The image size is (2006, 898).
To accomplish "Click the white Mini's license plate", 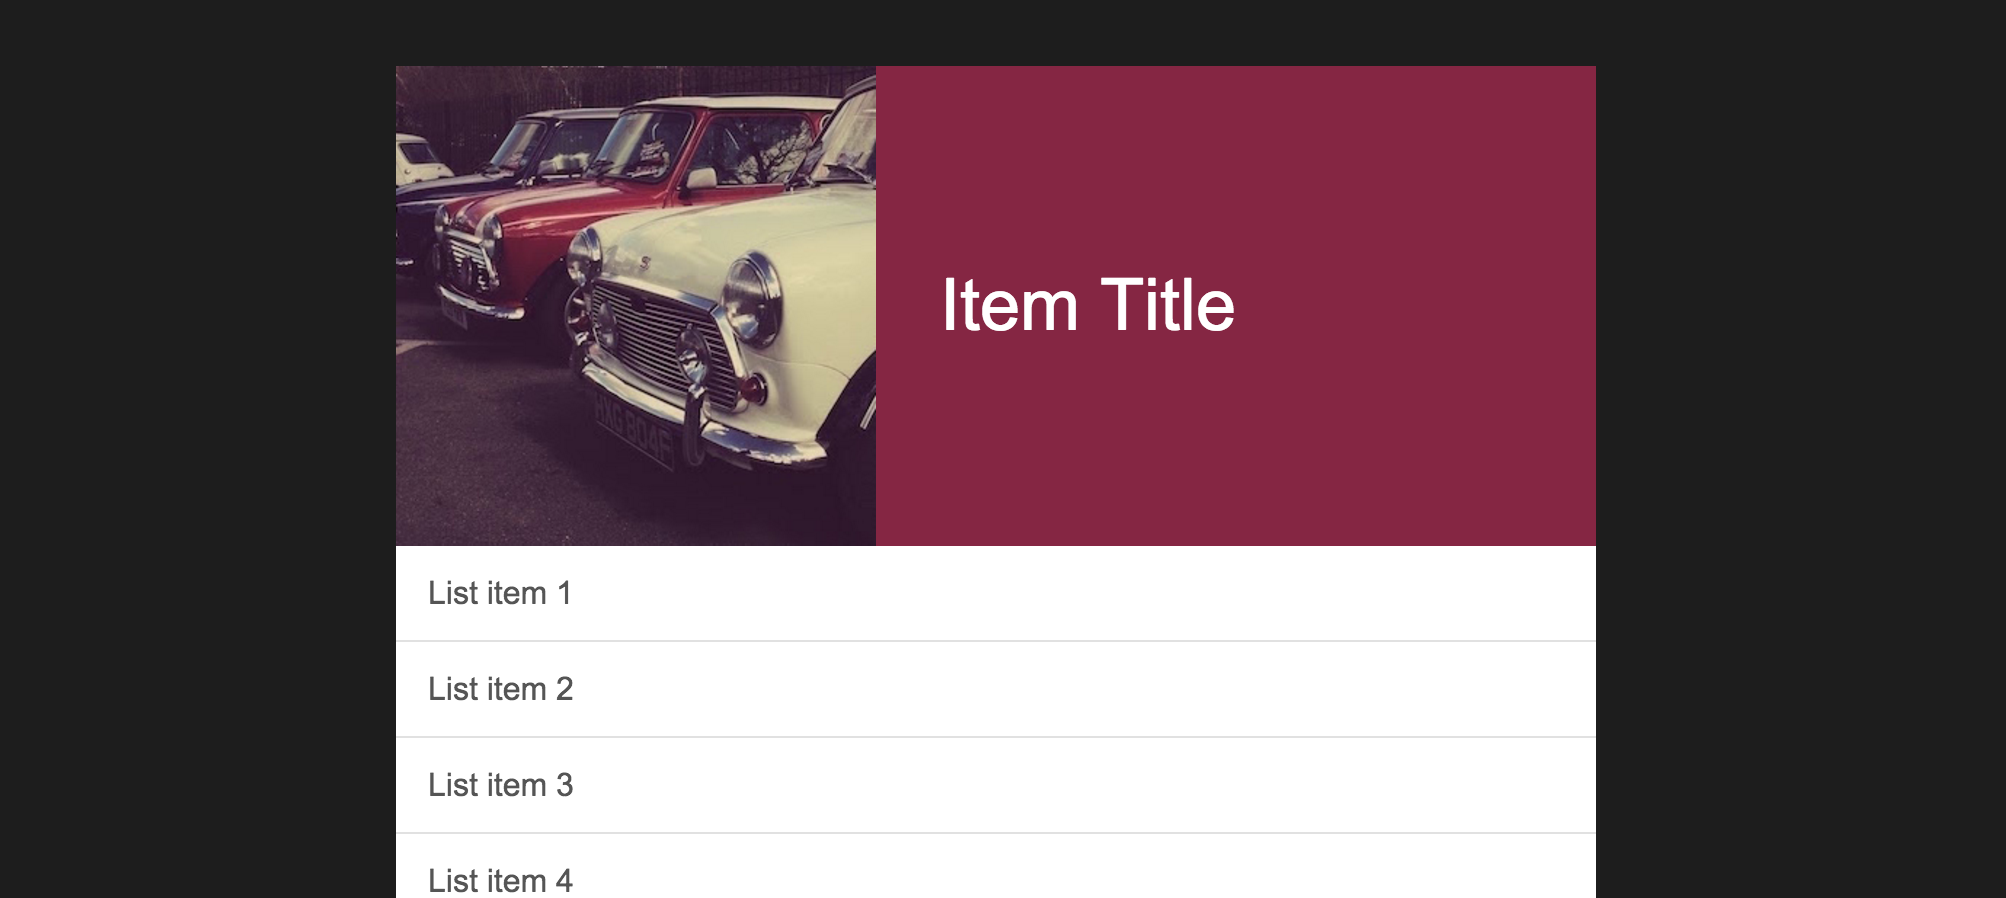I will (x=634, y=428).
